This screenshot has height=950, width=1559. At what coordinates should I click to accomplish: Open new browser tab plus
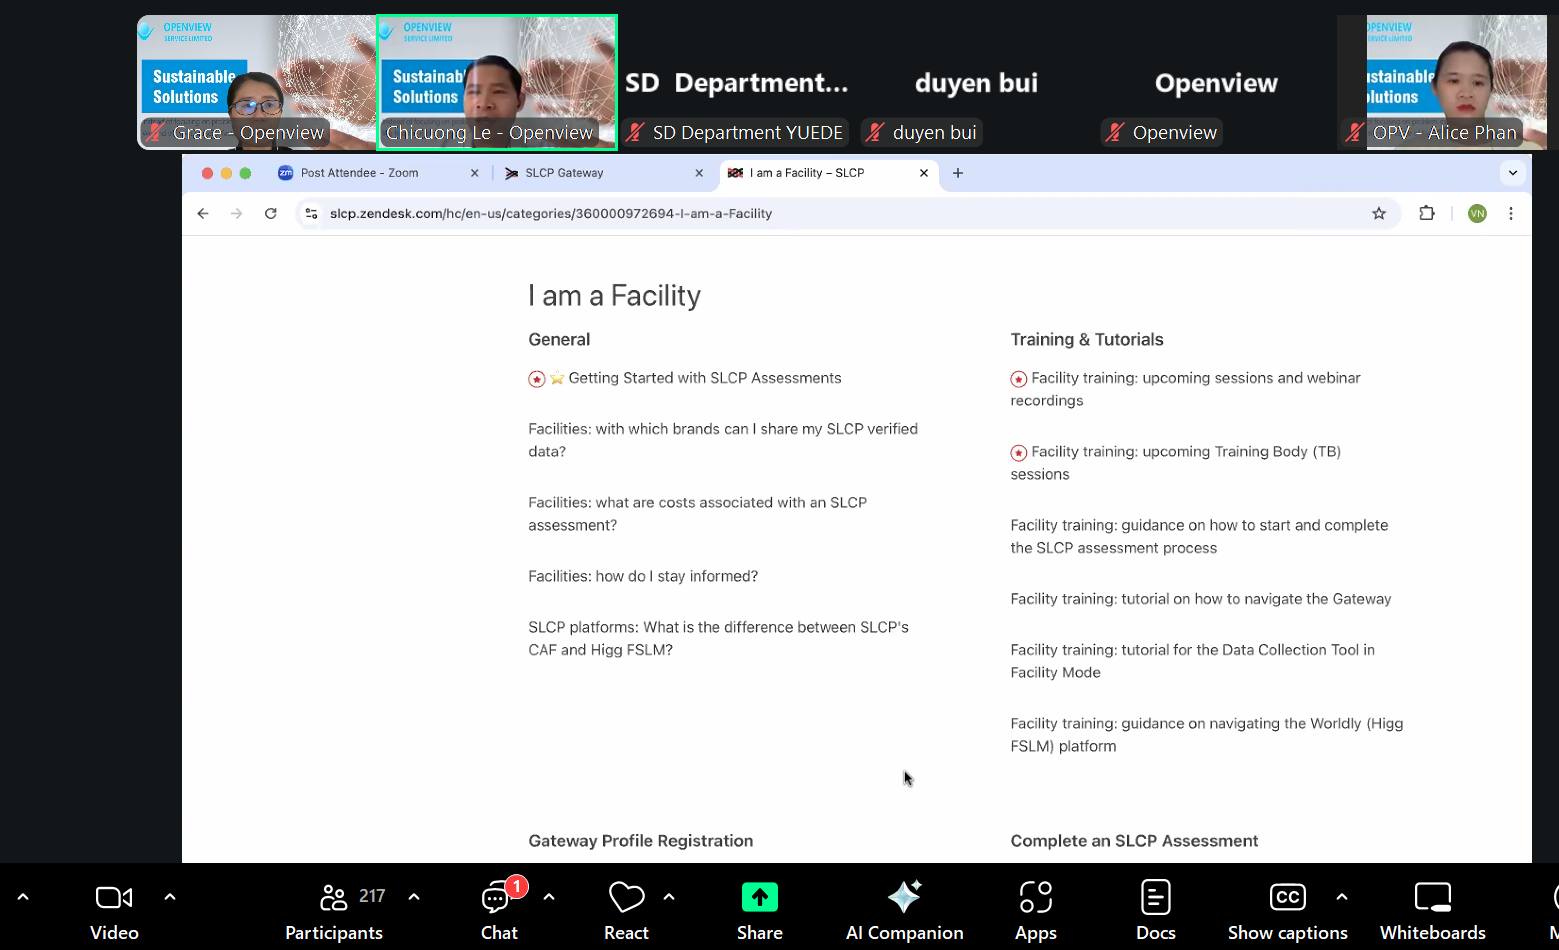958,173
